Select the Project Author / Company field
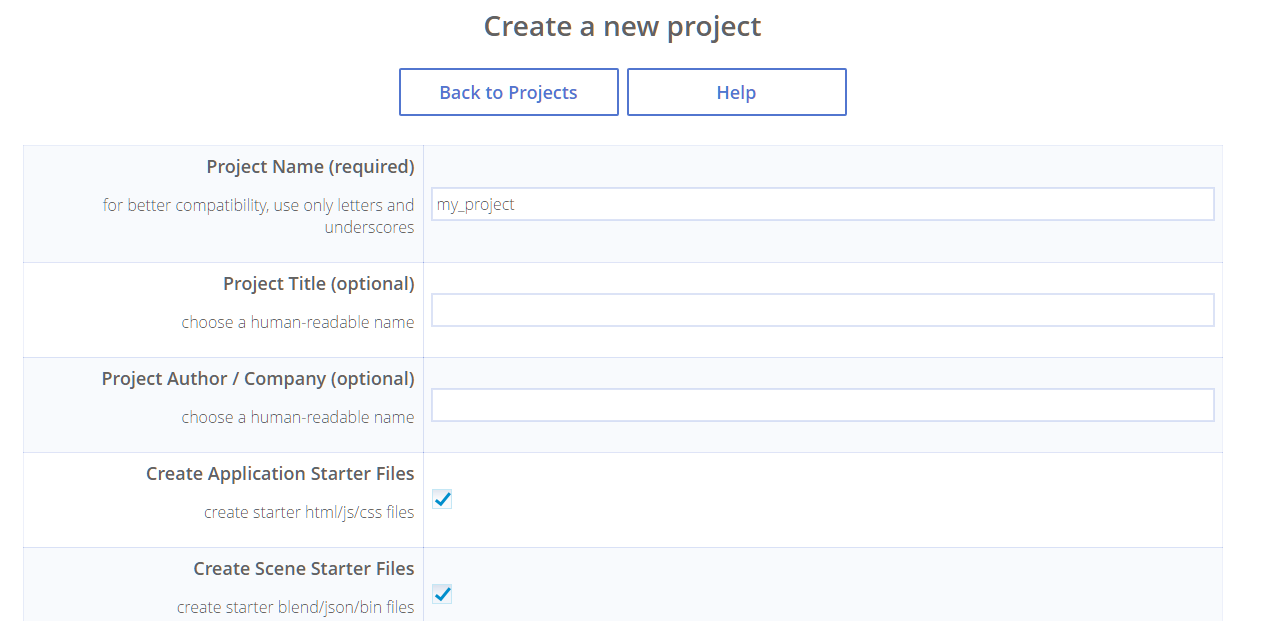The height and width of the screenshot is (621, 1283). pos(822,405)
